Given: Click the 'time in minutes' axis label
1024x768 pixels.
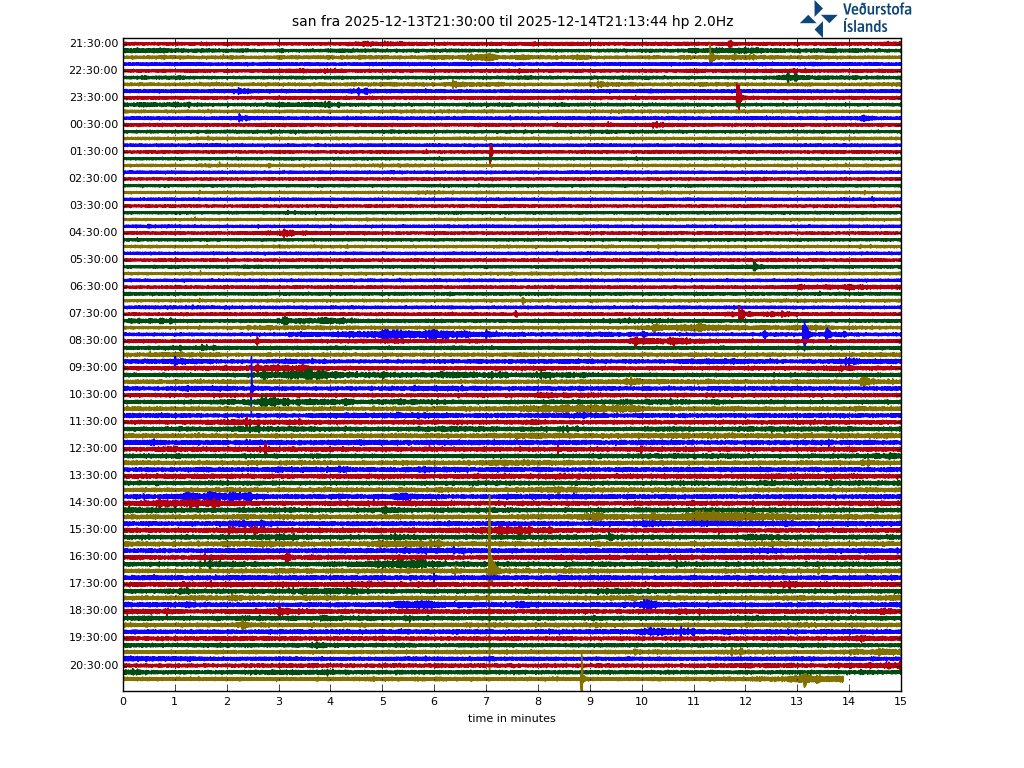Looking at the screenshot, I should 511,718.
